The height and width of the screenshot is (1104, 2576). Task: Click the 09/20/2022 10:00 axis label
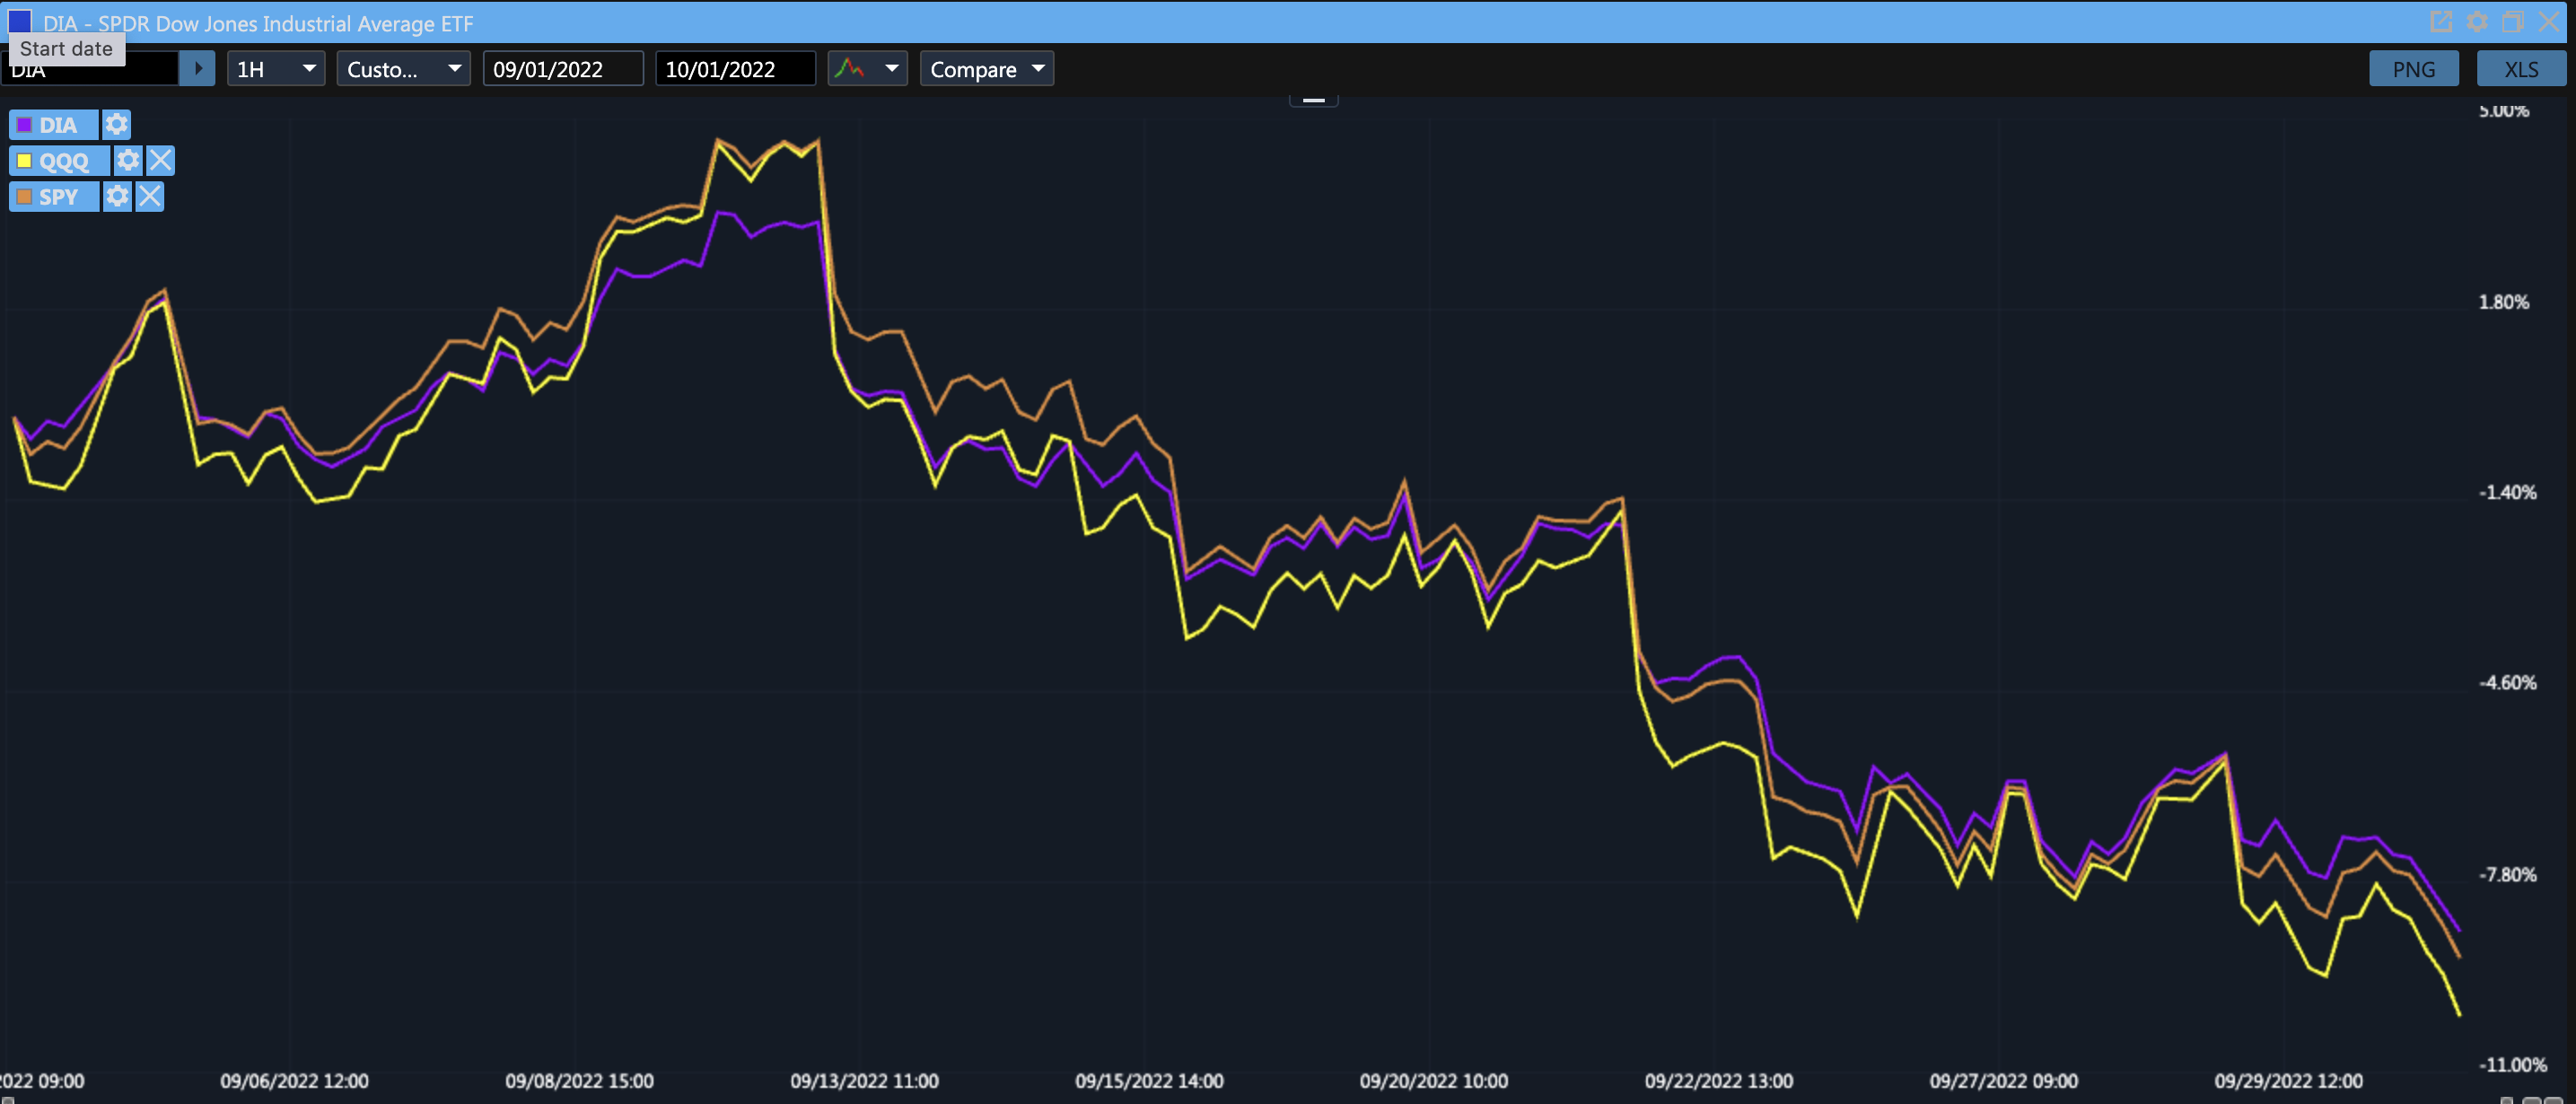coord(1433,1081)
